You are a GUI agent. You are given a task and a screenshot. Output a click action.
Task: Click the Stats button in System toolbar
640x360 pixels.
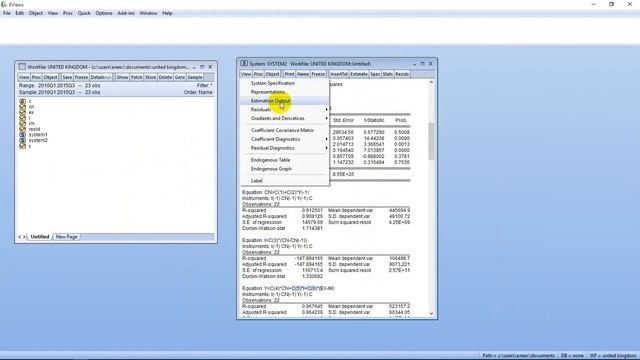[388, 74]
